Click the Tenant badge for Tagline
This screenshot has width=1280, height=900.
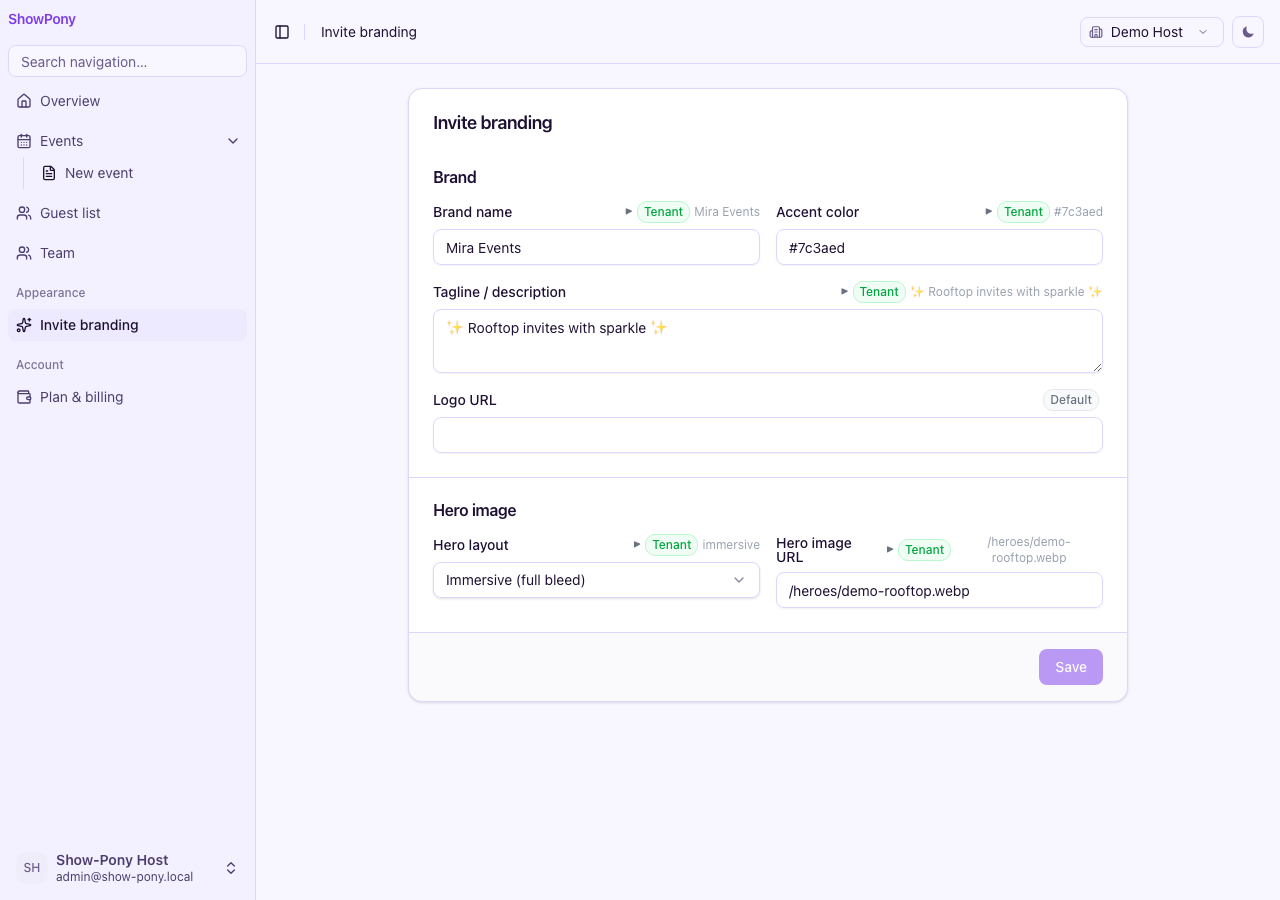(x=879, y=292)
